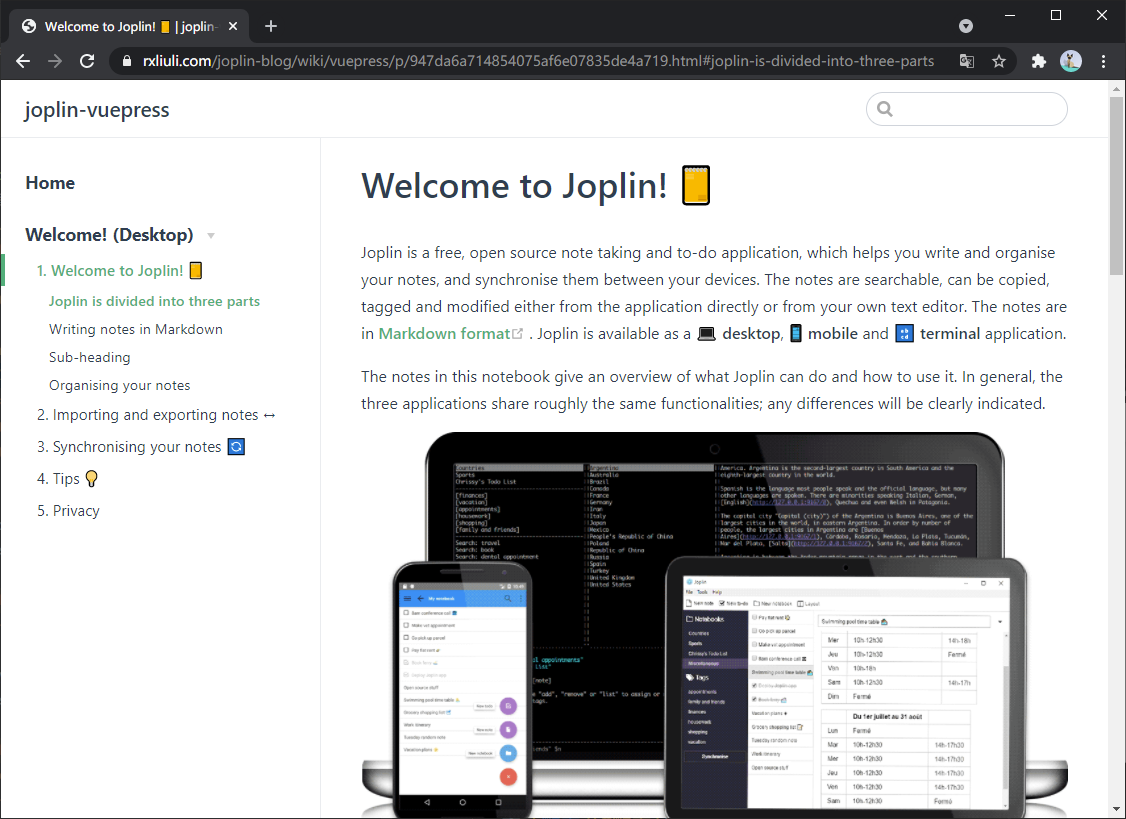Screen dimensions: 1126x819
Task: Click the bold word desktop
Action: coord(750,334)
